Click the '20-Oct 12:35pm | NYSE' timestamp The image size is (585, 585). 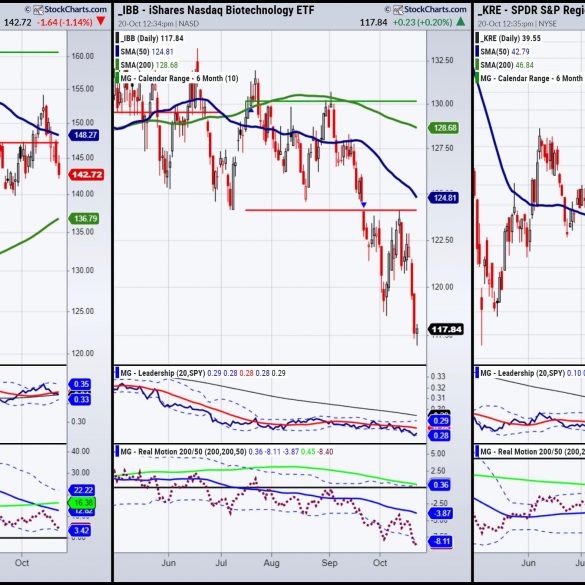[518, 24]
